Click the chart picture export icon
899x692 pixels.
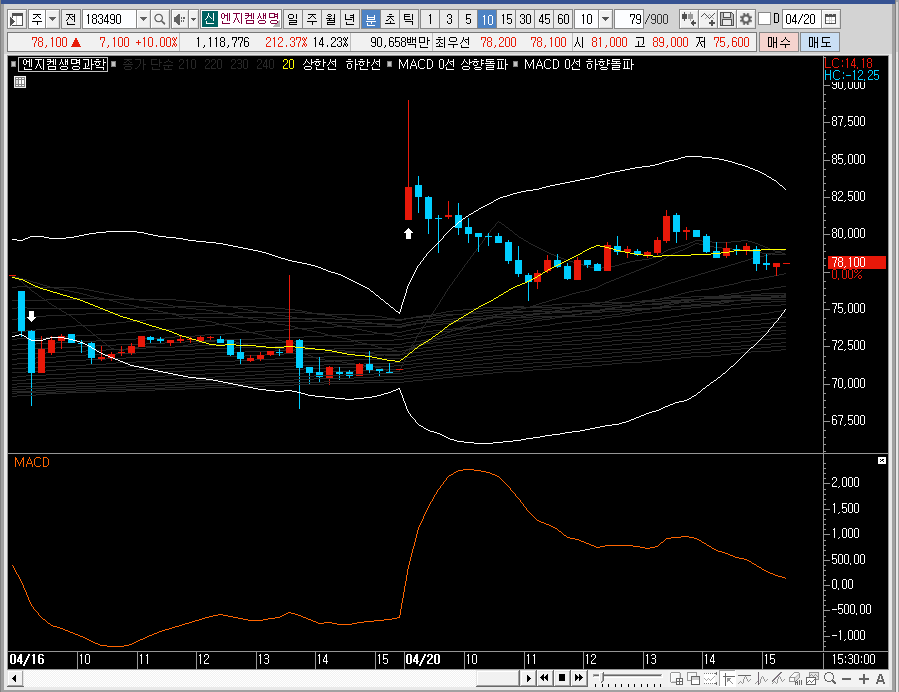pyautogui.click(x=812, y=679)
